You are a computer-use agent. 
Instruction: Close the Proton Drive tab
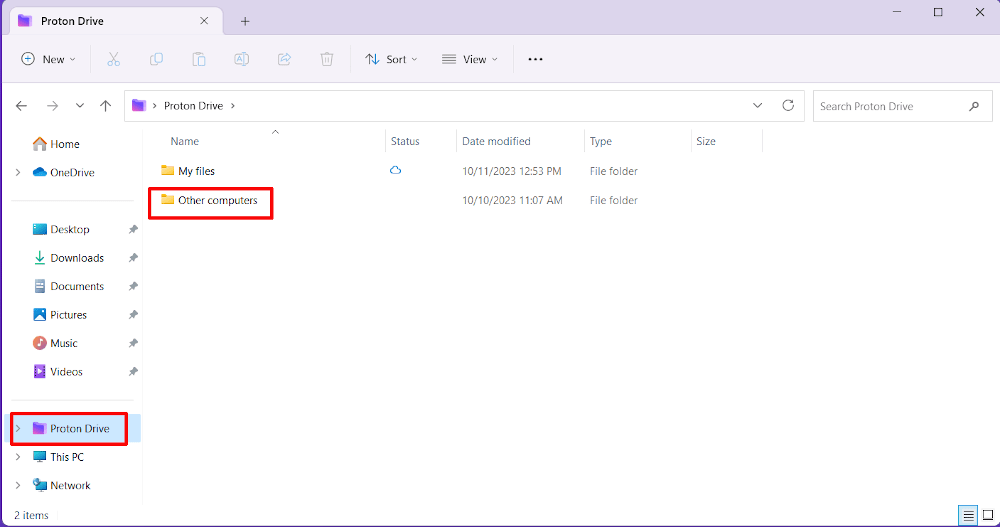point(204,21)
